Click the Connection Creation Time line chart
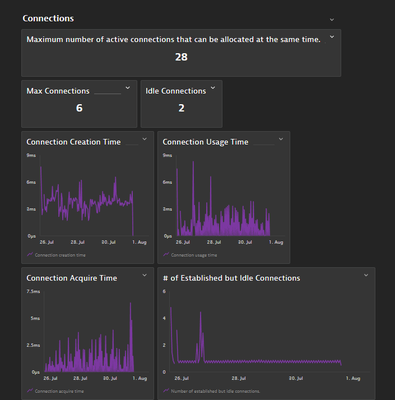395x400 pixels. 87,202
